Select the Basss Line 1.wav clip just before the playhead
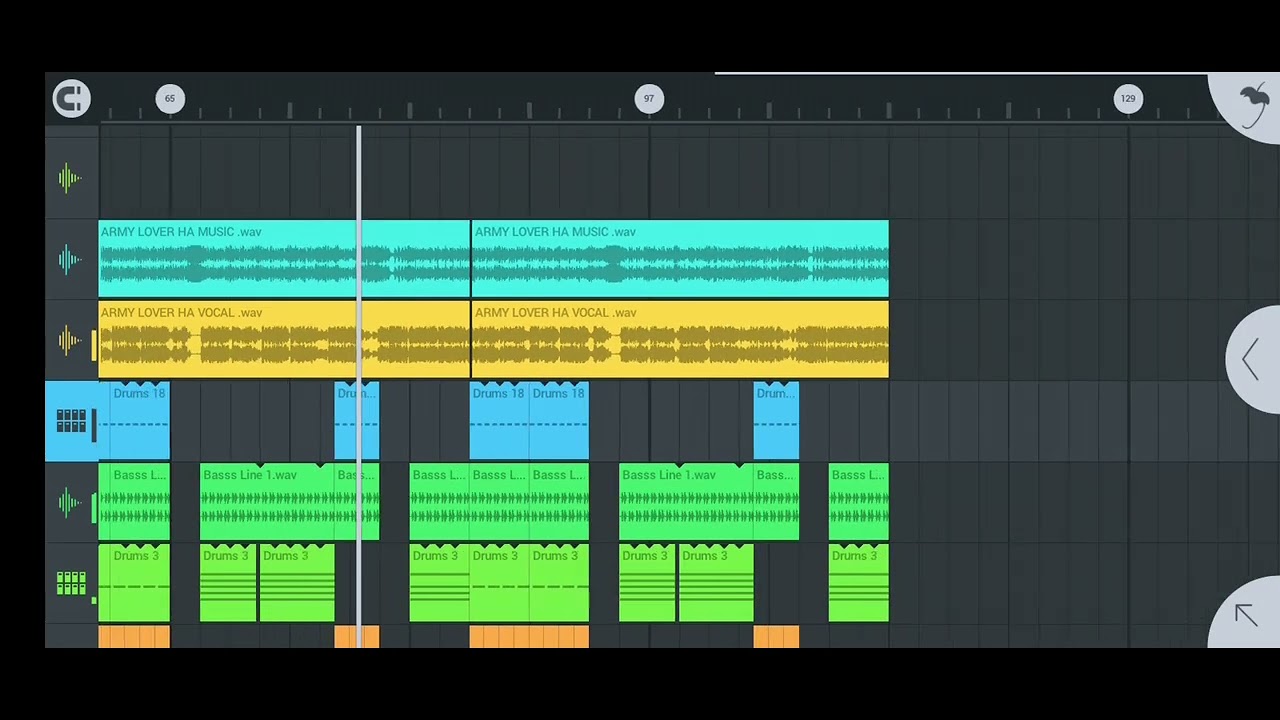This screenshot has width=1280, height=720. [x=267, y=502]
